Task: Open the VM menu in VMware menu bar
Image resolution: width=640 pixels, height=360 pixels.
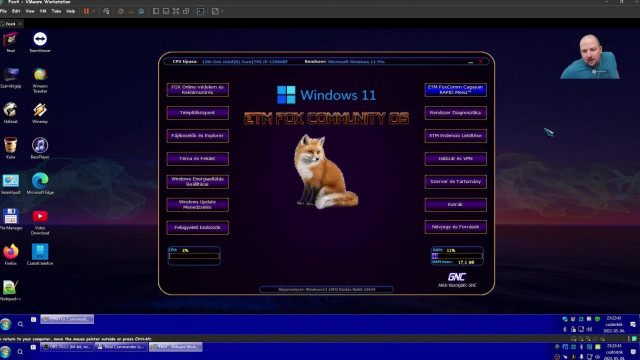Action: [43, 11]
